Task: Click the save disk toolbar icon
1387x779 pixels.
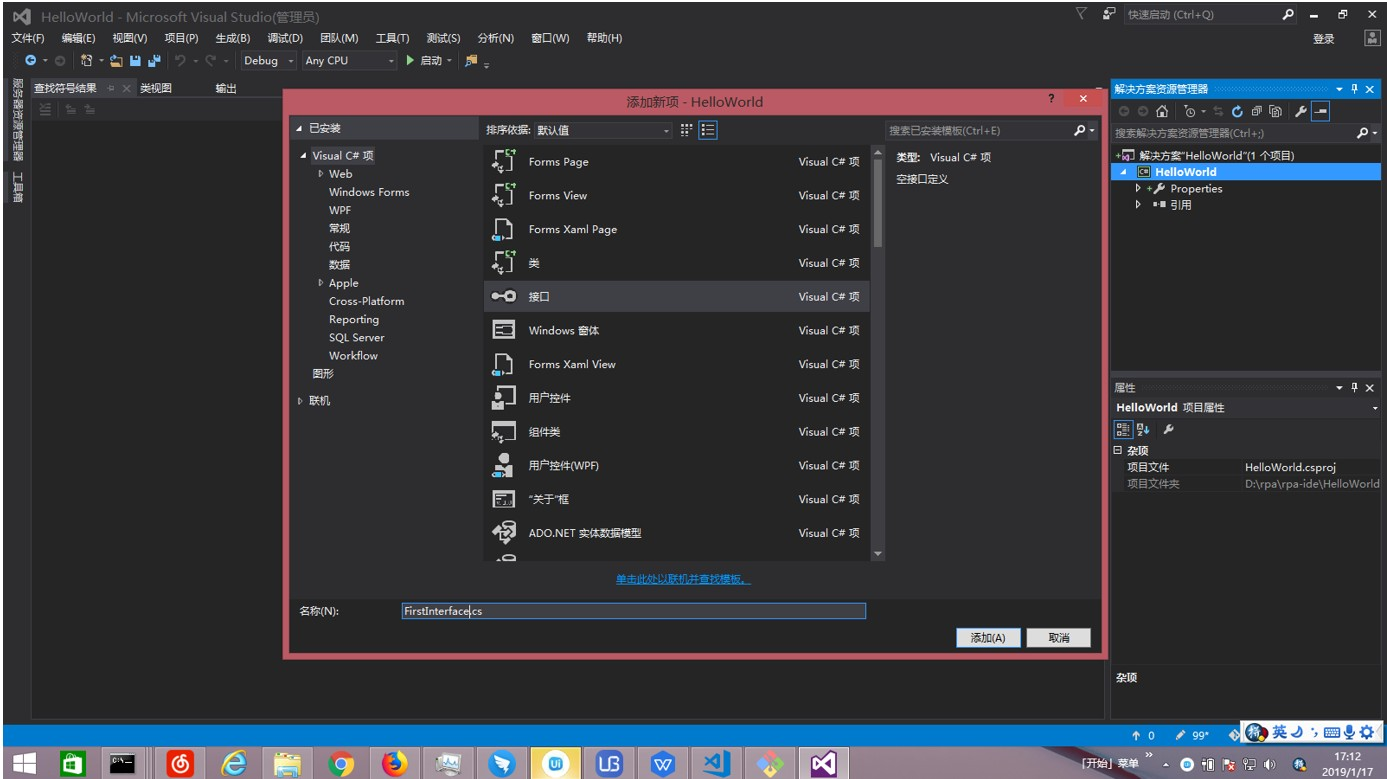Action: [x=136, y=61]
